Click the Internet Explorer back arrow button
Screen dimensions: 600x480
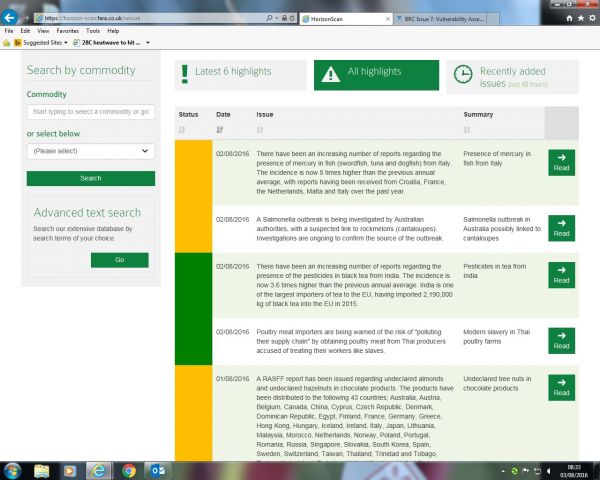click(11, 18)
